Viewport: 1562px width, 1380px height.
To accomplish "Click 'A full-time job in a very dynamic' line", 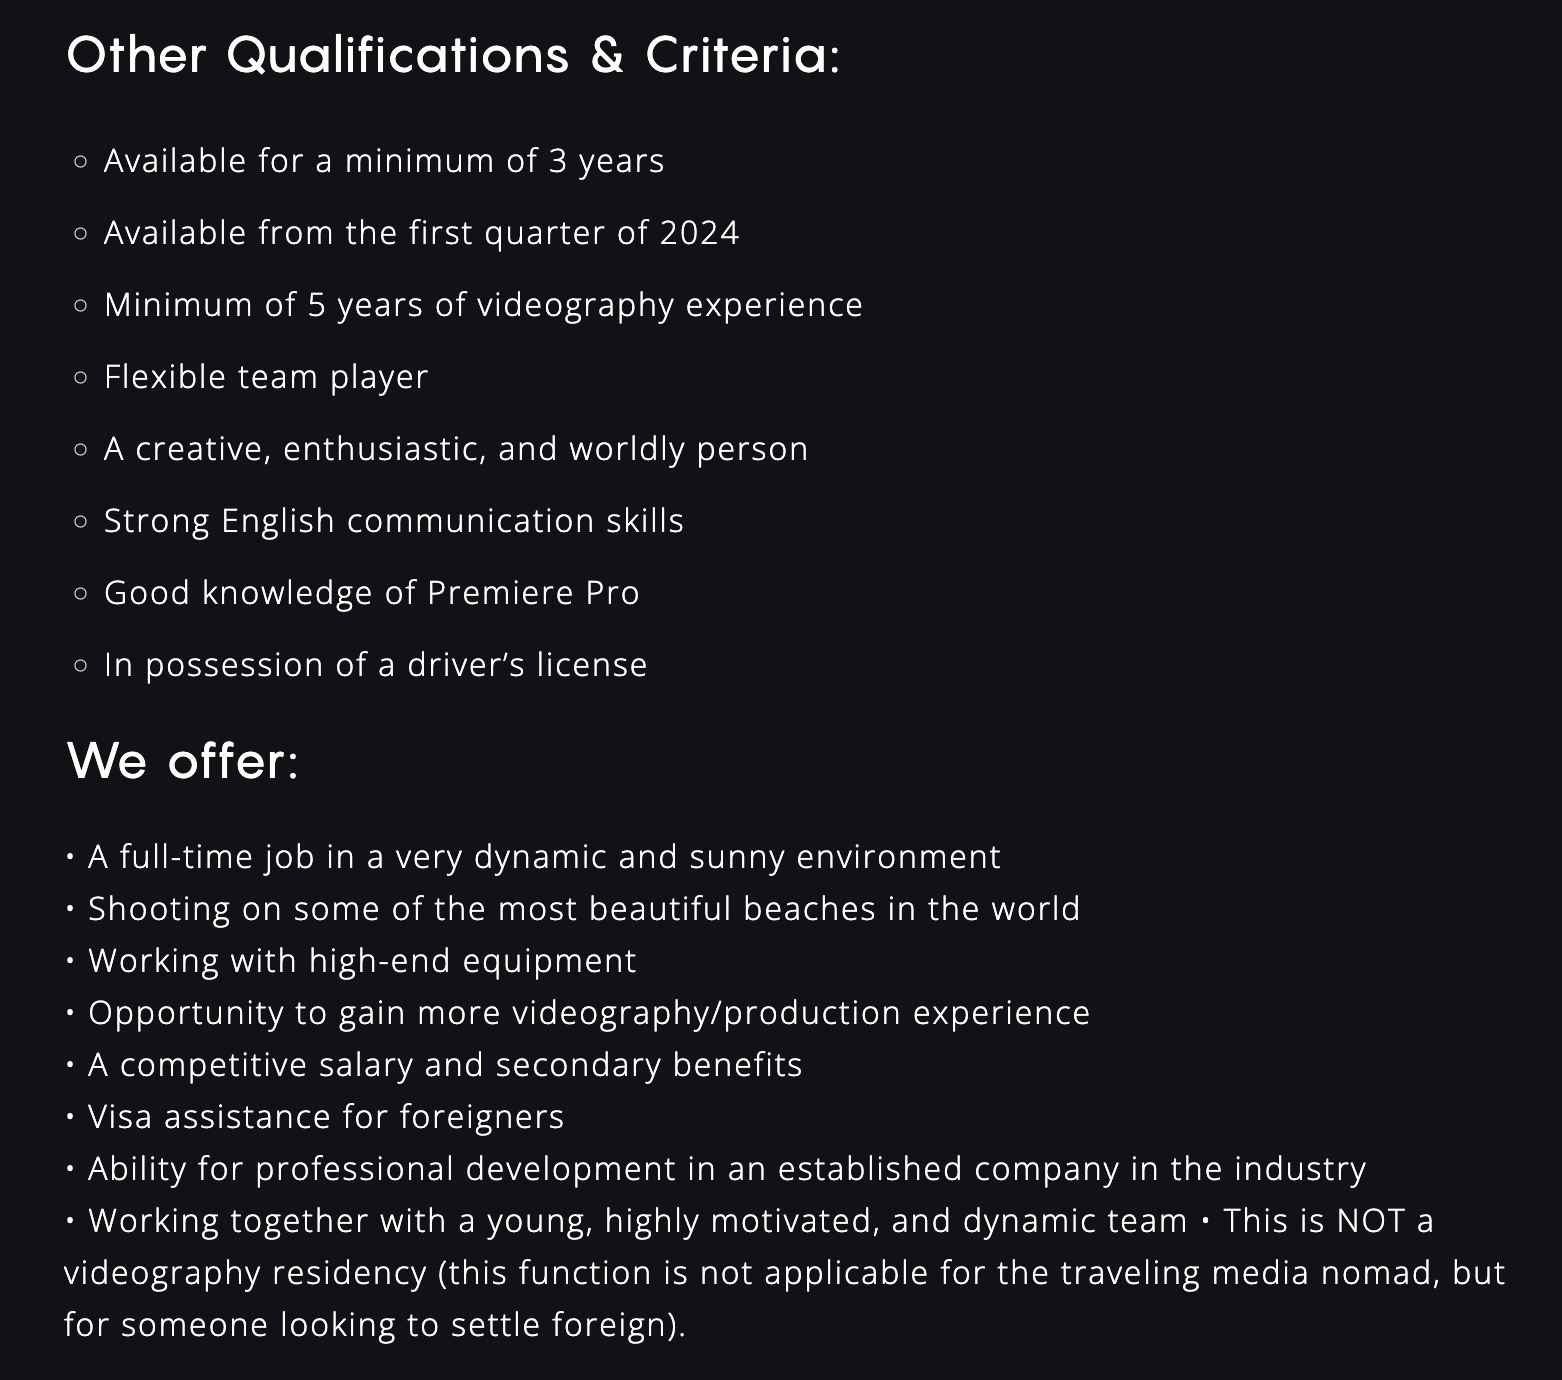I will click(x=544, y=857).
